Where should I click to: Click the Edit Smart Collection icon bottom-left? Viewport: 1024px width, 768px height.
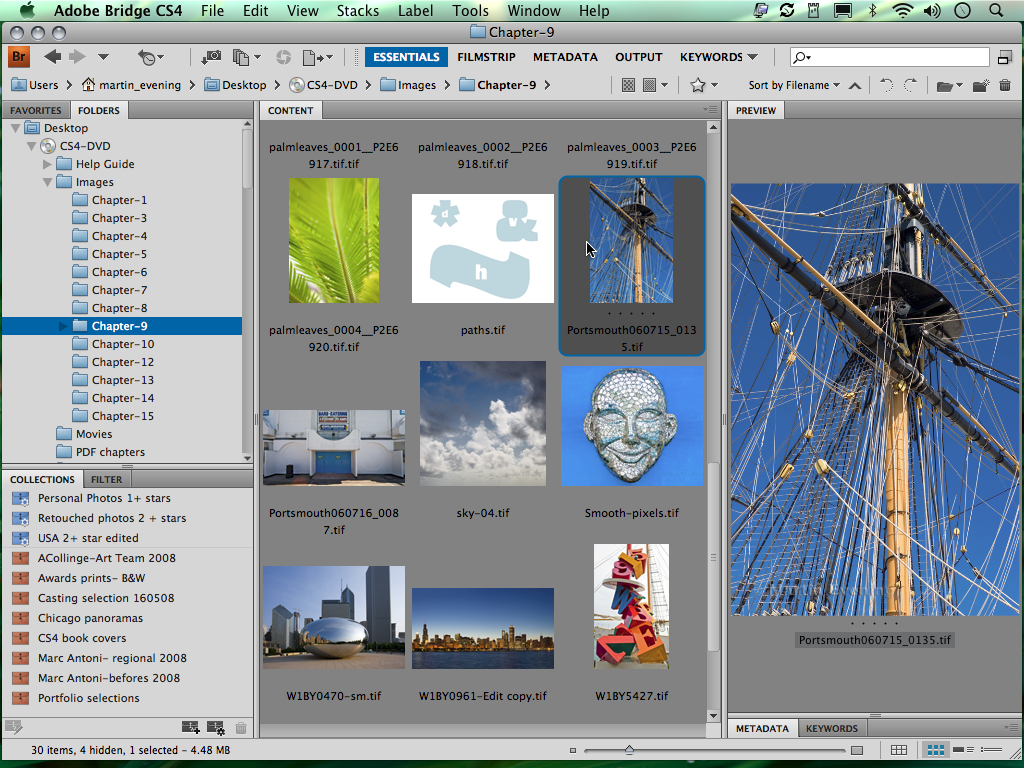point(14,726)
